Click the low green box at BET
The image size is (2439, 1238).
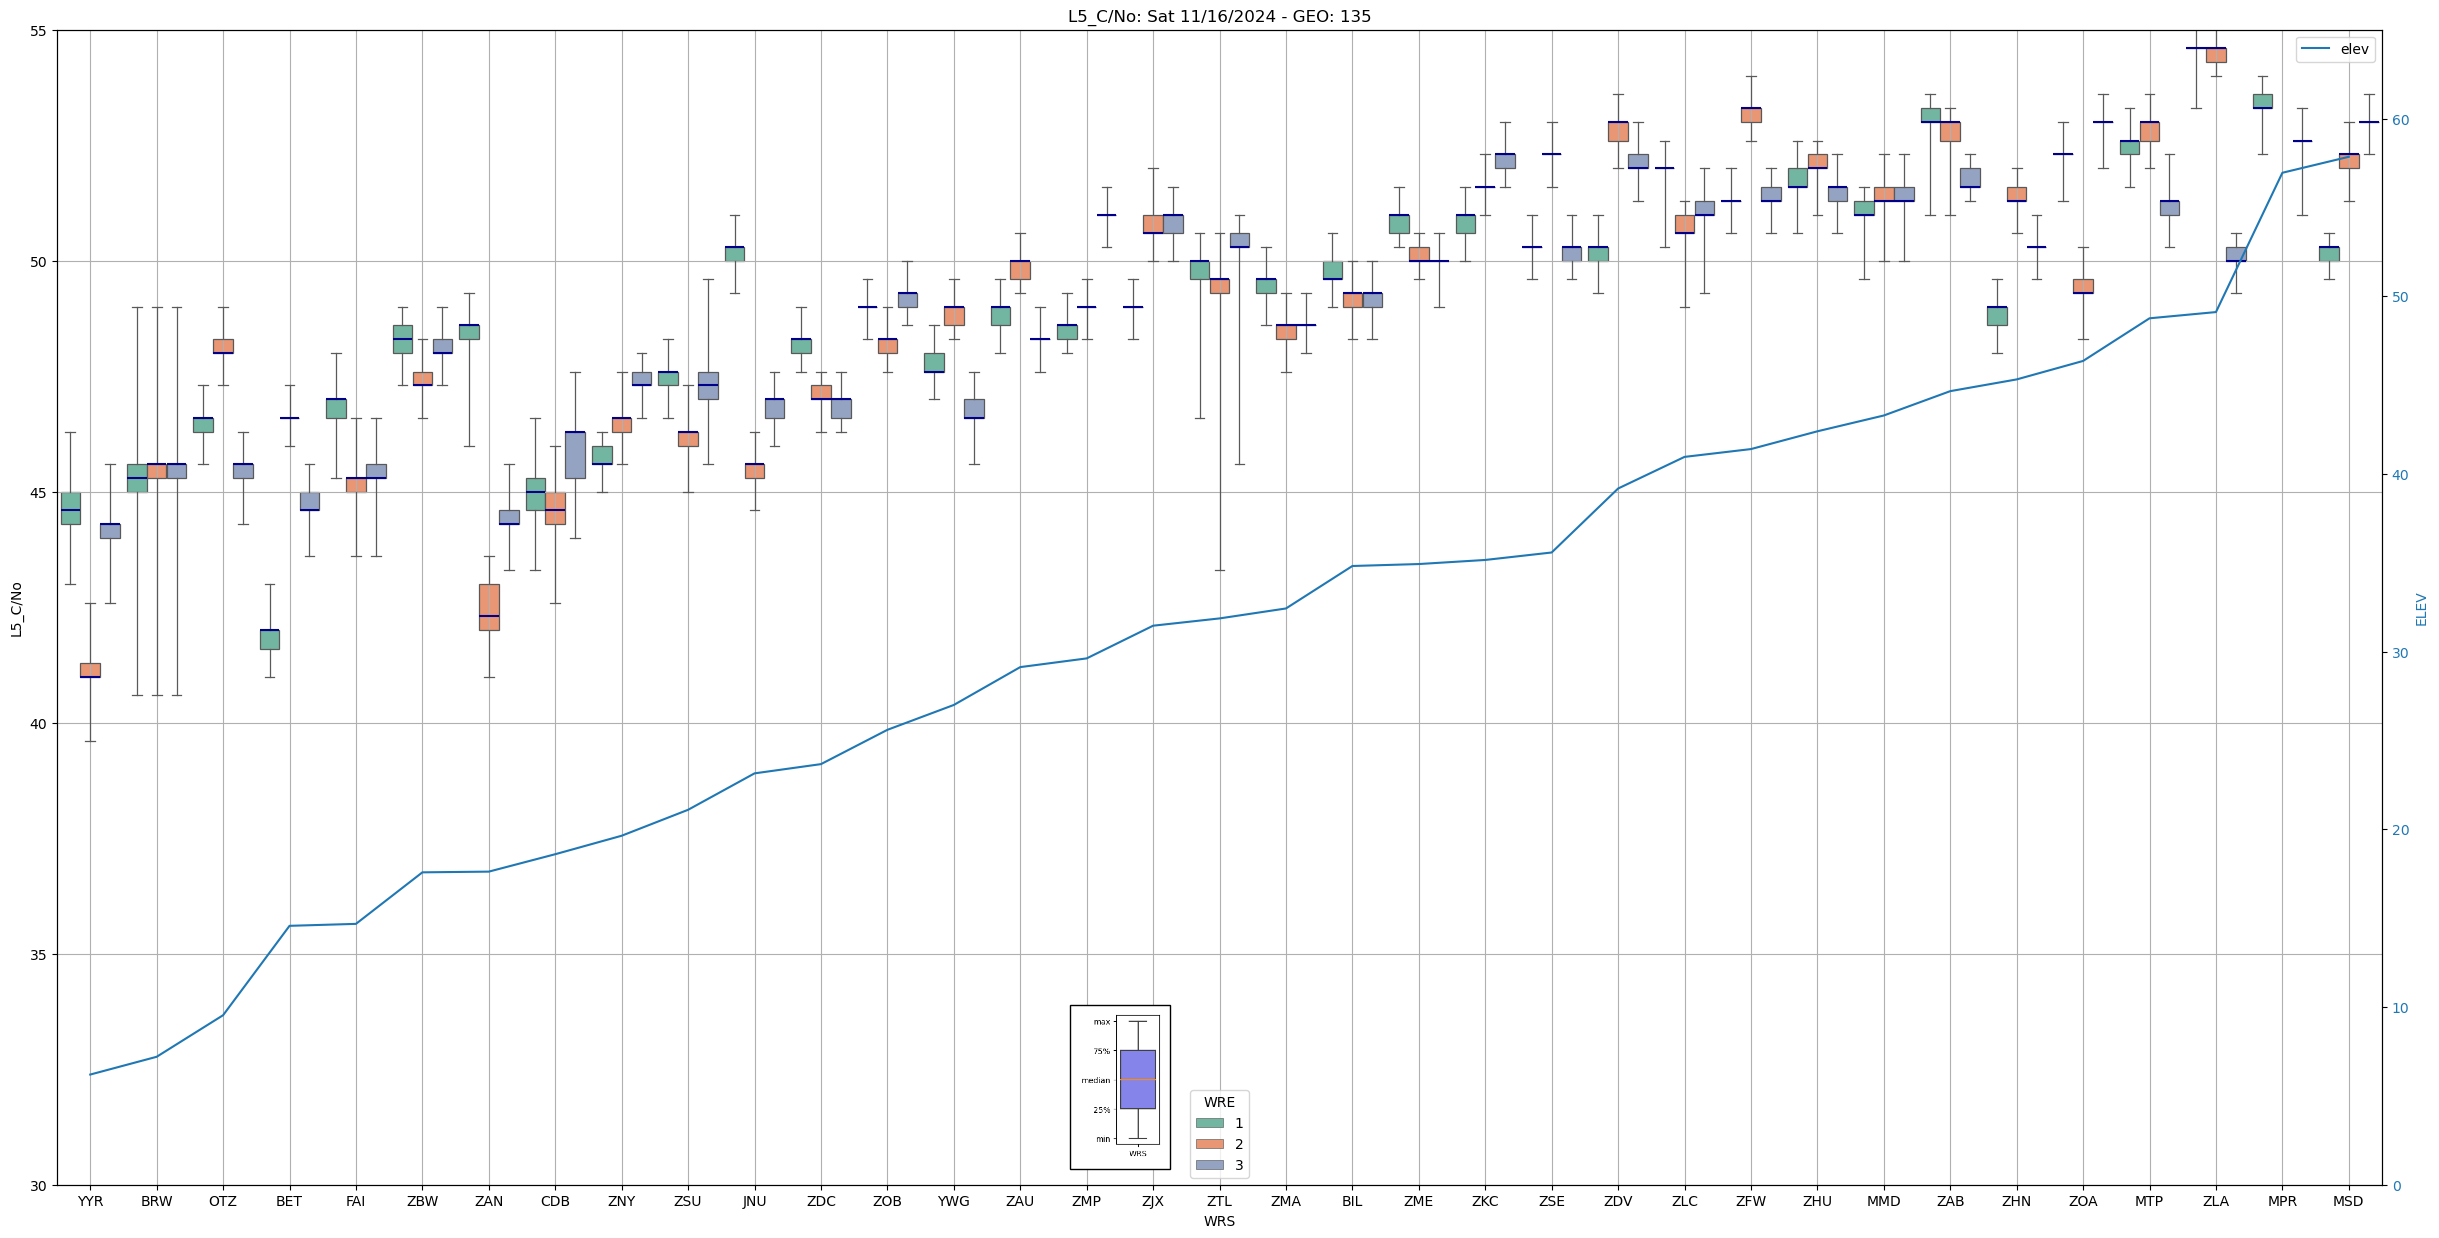(269, 639)
